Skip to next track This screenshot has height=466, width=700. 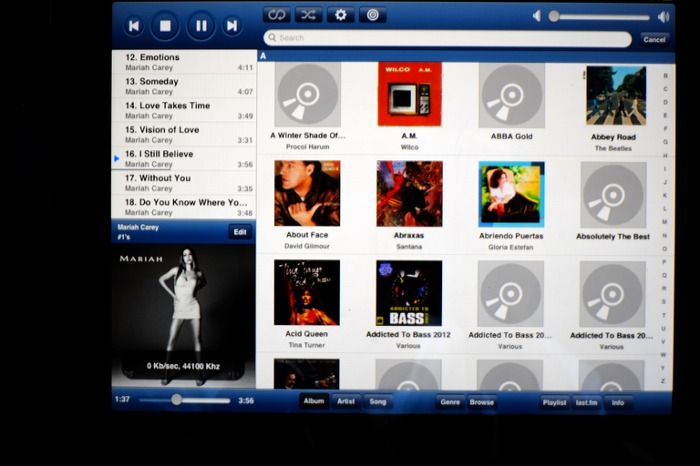point(232,26)
